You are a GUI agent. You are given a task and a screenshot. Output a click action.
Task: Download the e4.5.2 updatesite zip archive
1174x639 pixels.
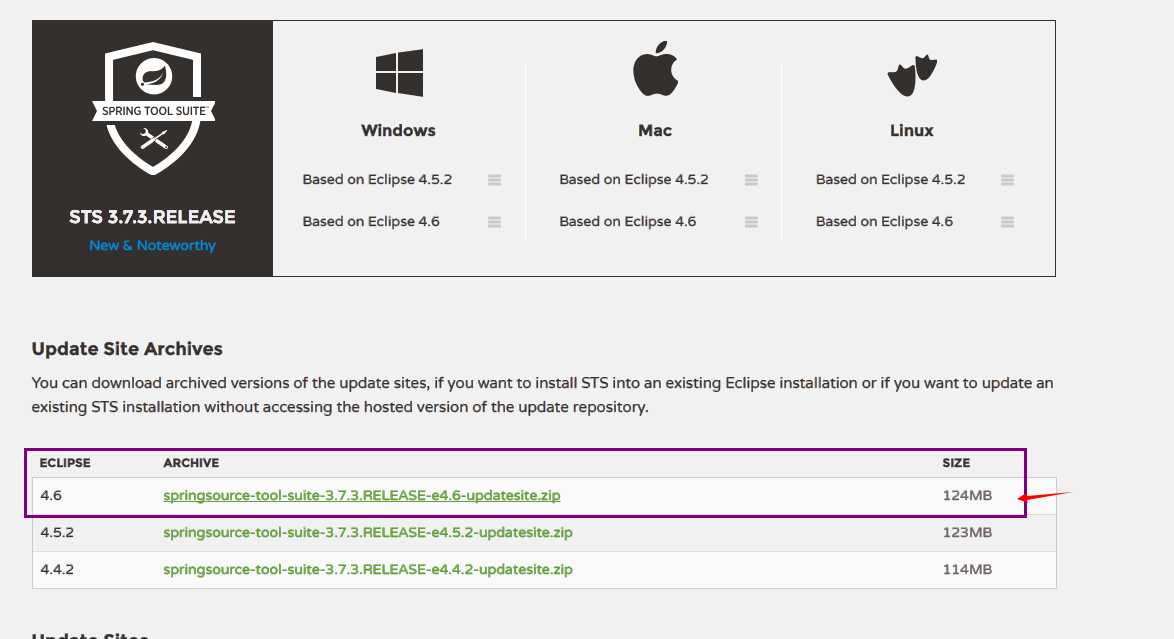click(368, 532)
